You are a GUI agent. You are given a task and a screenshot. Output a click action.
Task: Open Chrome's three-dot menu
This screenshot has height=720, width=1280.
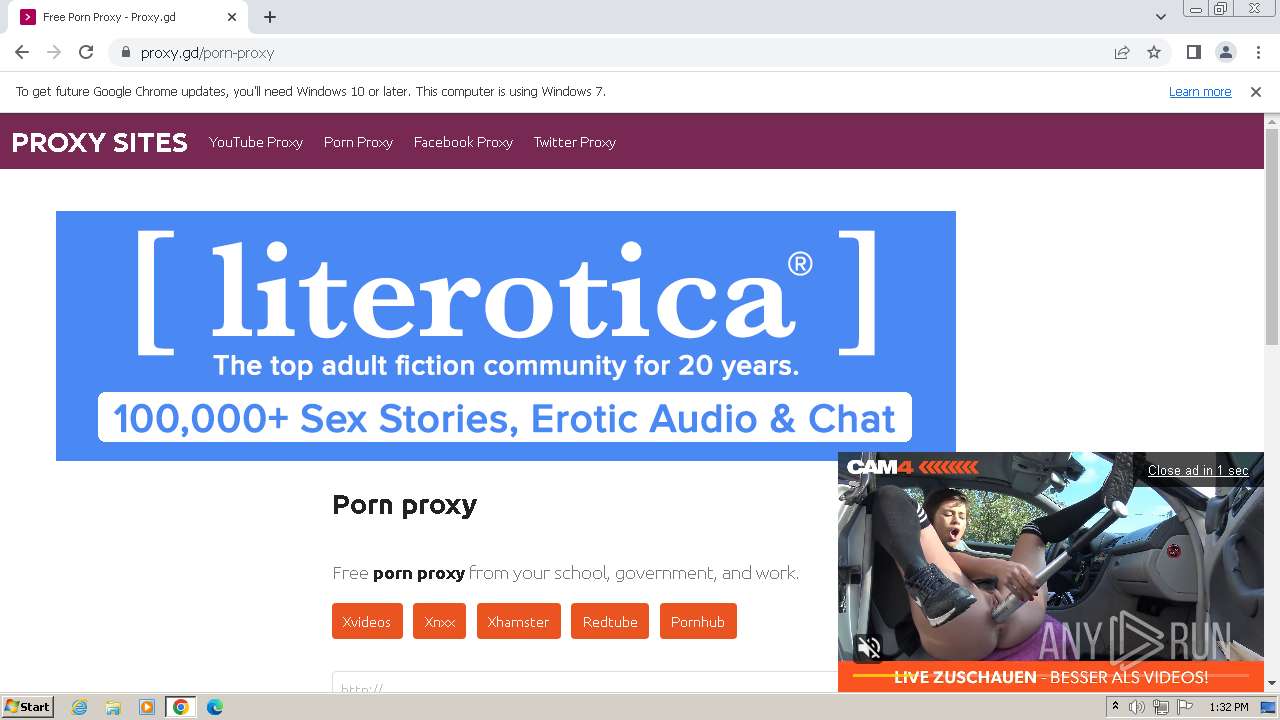(x=1257, y=53)
